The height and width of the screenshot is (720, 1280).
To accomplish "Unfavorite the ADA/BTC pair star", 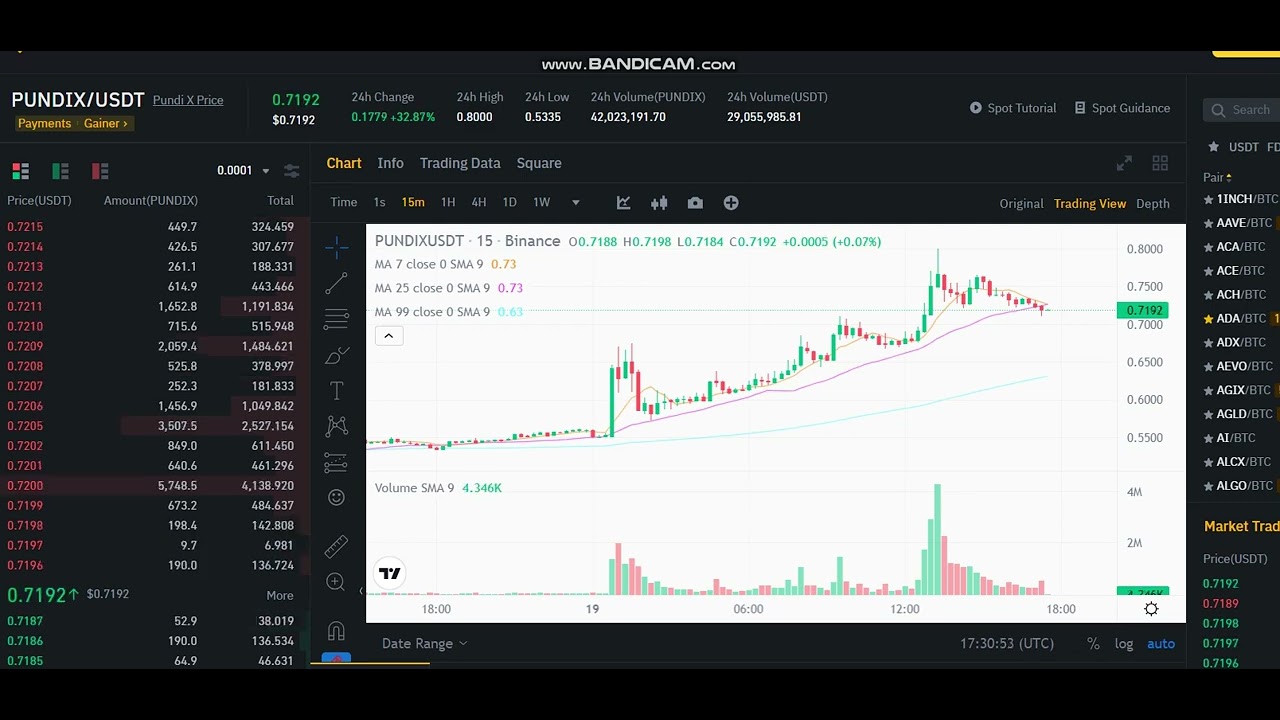I will tap(1209, 319).
